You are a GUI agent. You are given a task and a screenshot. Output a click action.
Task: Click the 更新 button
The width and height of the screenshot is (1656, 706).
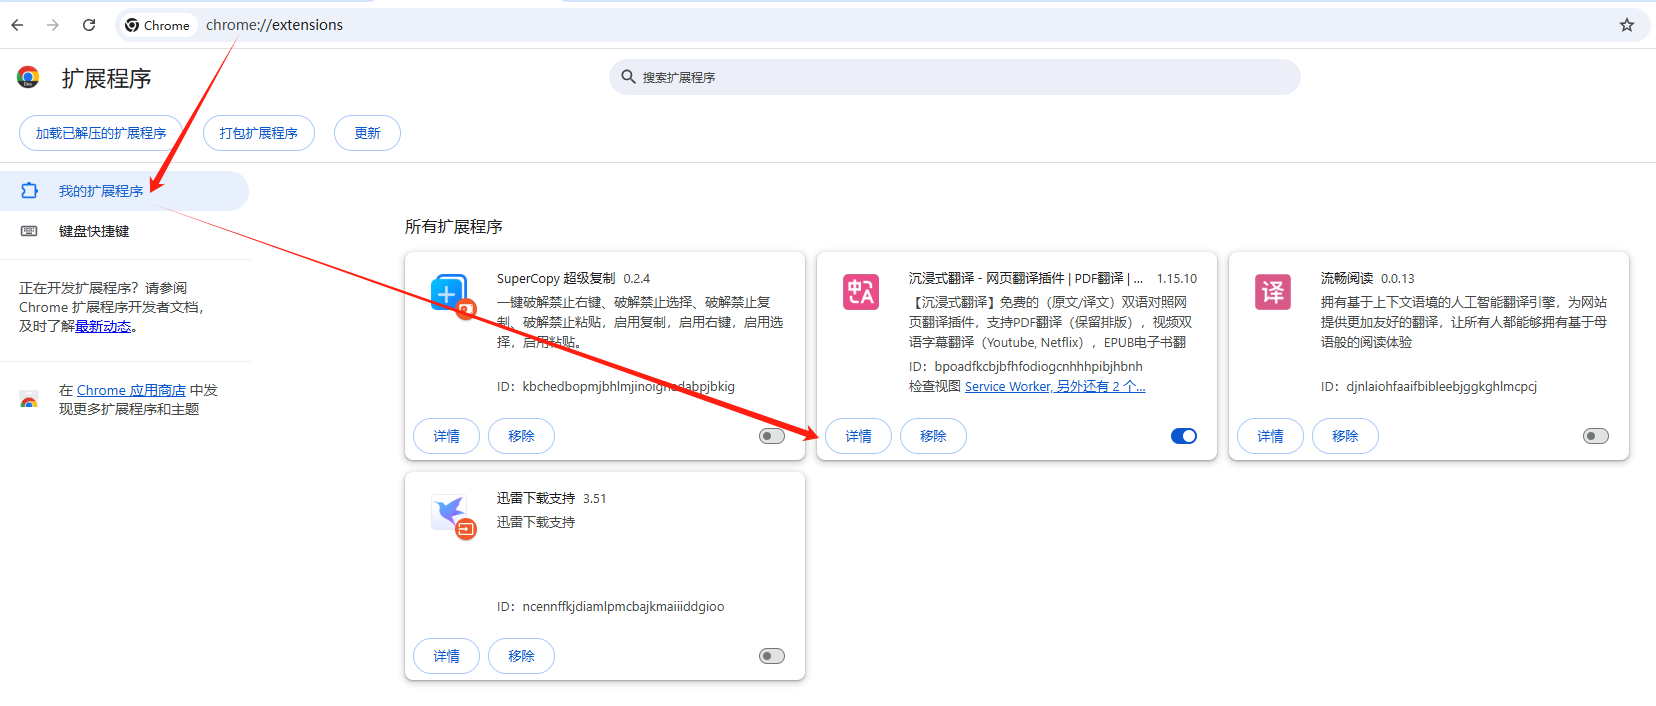(x=367, y=133)
